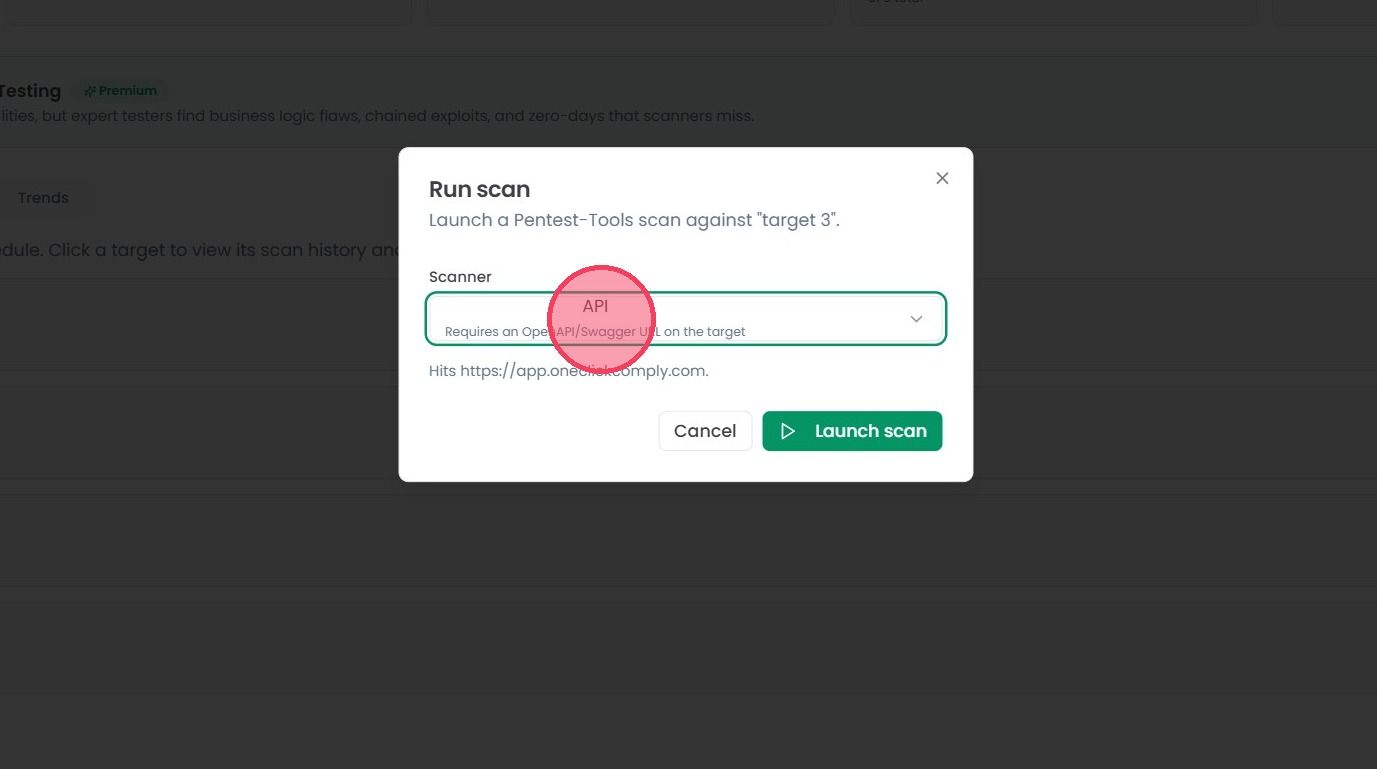Cancel the scan dialog
Image resolution: width=1377 pixels, height=769 pixels.
coord(705,431)
